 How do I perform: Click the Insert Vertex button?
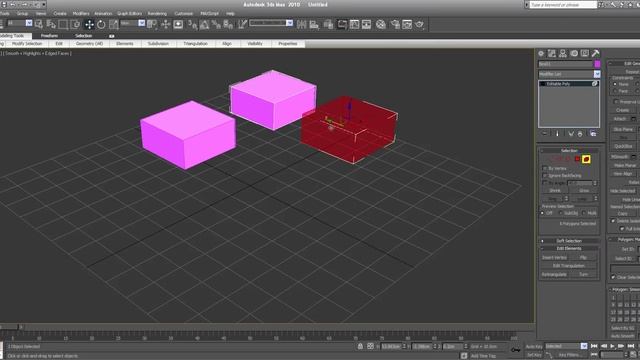[554, 258]
